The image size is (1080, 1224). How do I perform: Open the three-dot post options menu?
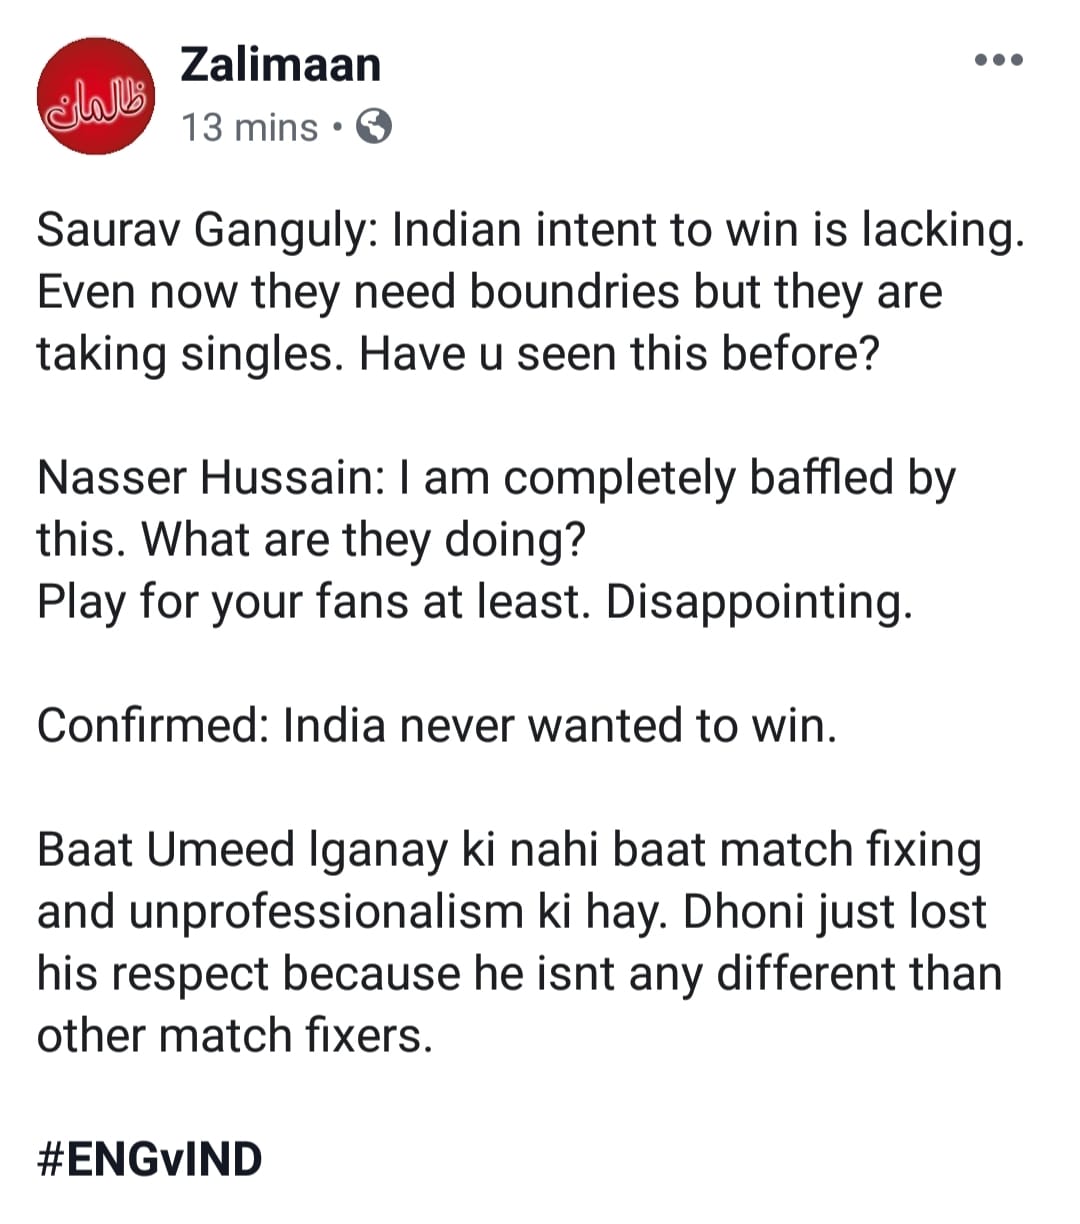998,60
